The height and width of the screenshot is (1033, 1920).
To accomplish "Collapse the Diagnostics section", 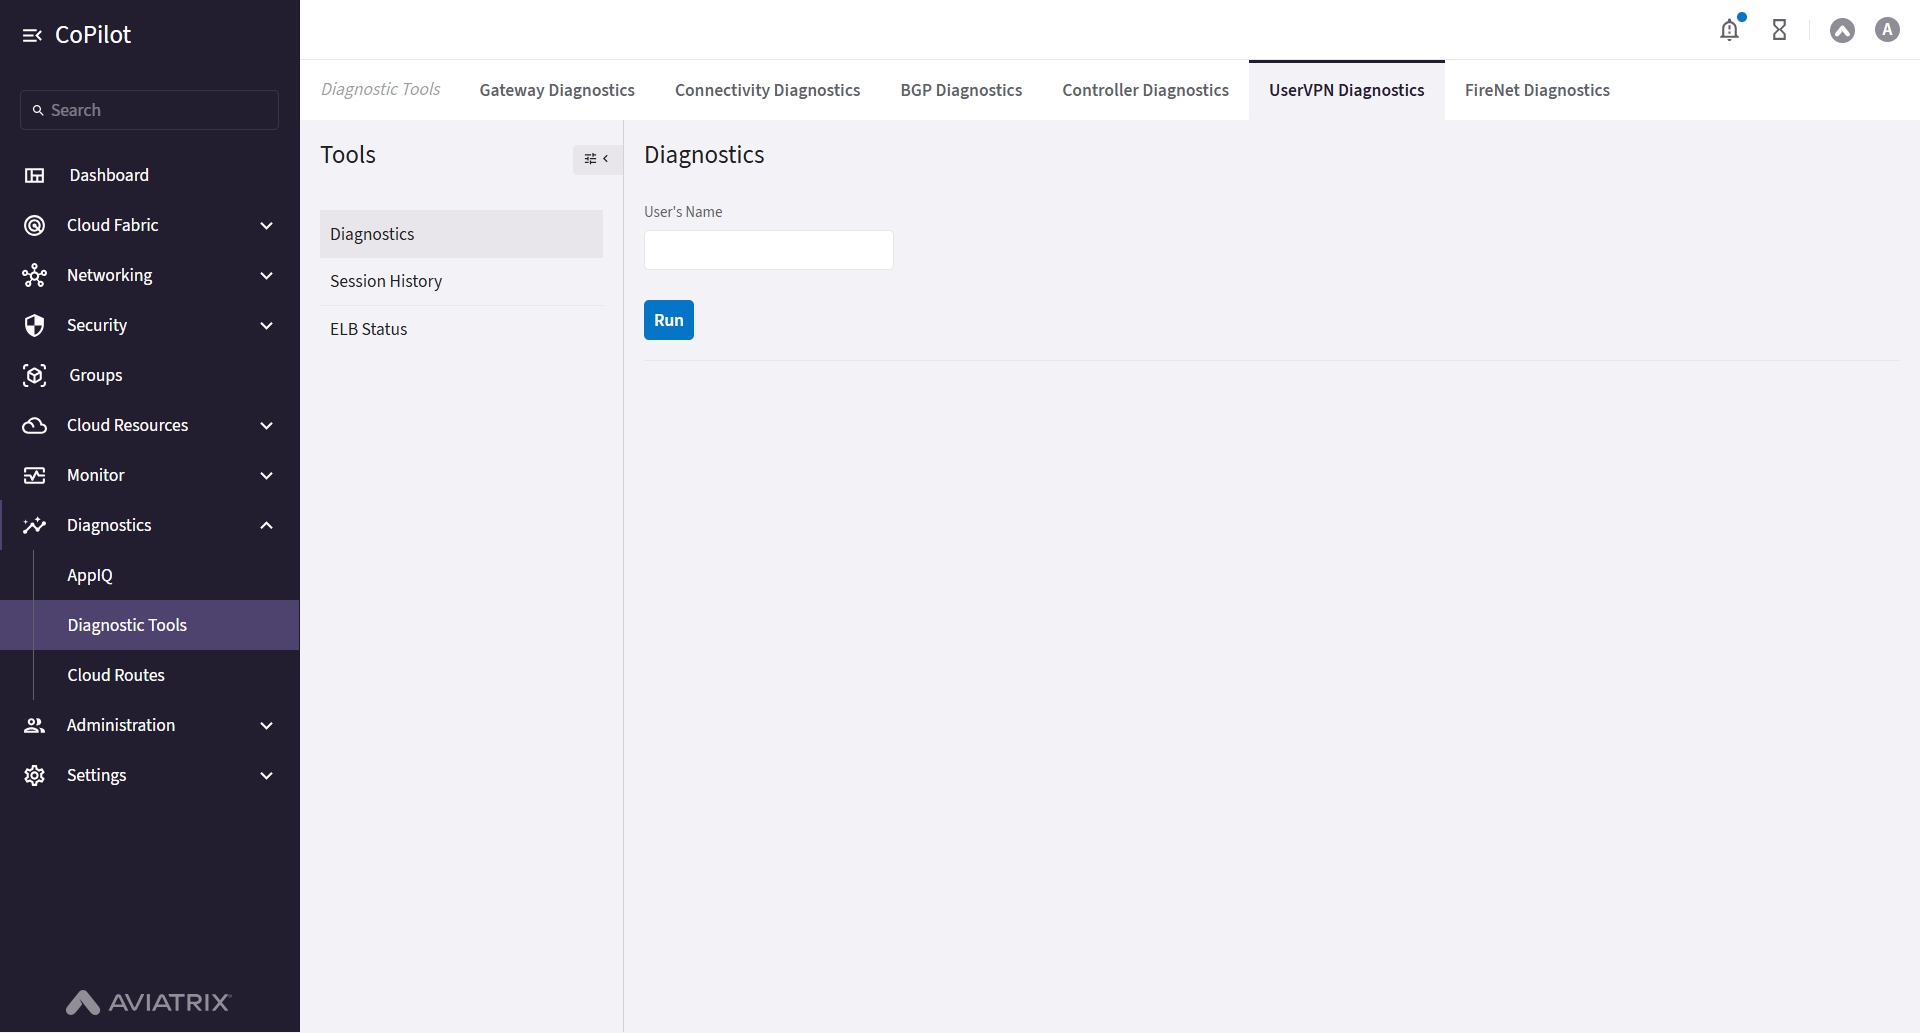I will (266, 525).
